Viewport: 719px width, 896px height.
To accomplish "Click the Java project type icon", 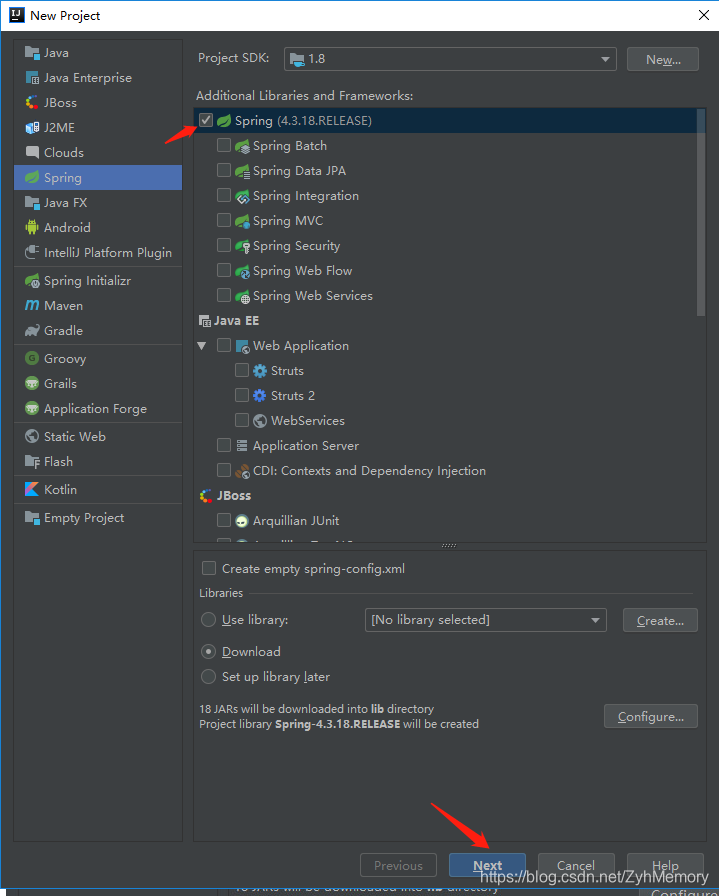I will pos(32,53).
